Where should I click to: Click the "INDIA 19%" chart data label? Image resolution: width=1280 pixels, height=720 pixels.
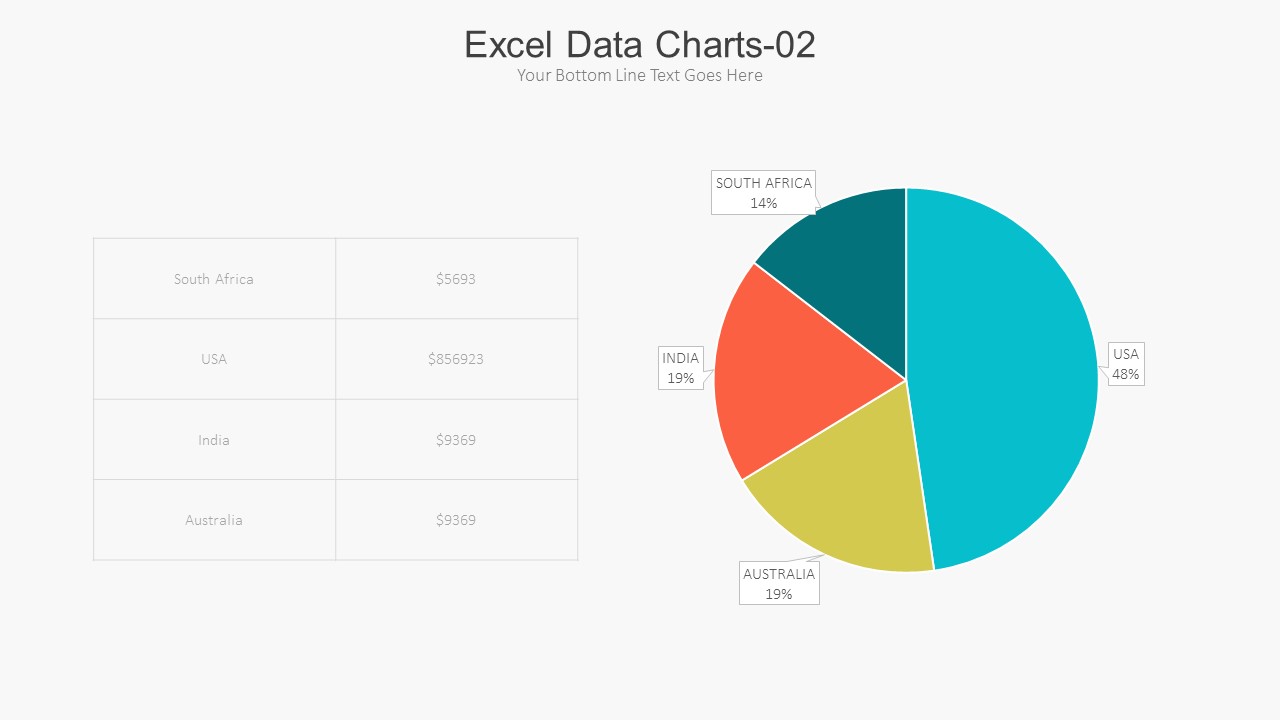[681, 368]
